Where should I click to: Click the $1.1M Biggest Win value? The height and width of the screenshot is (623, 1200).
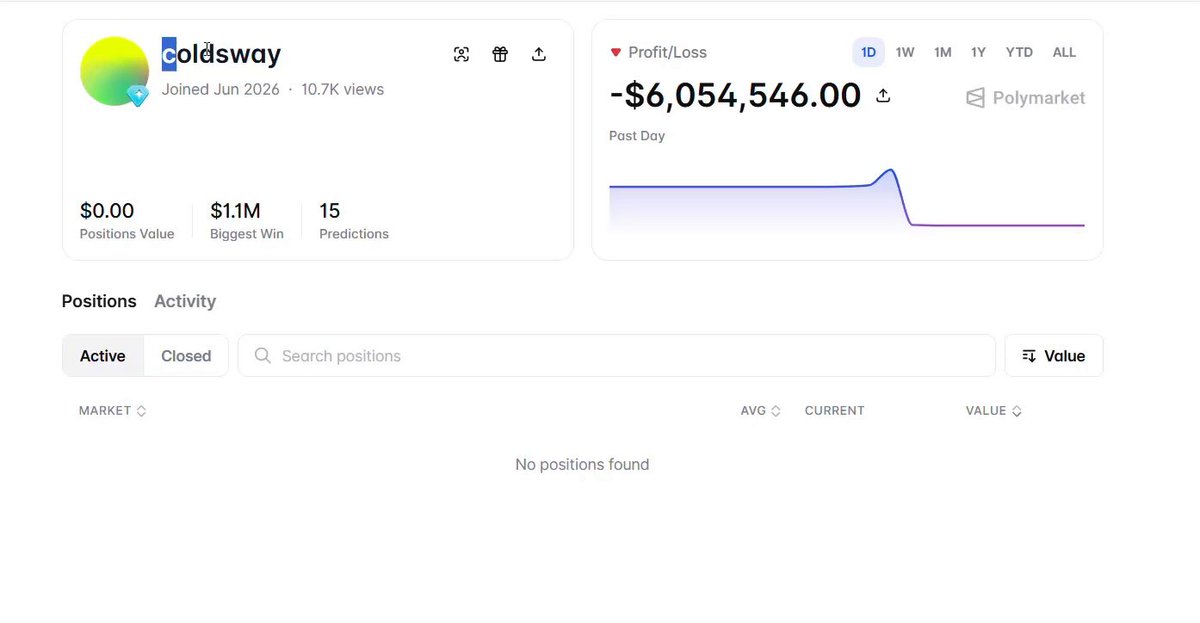coord(235,211)
